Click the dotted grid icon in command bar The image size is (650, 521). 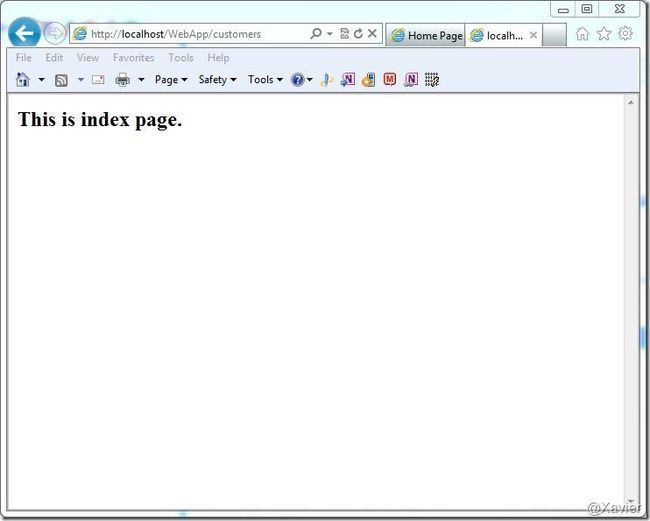pyautogui.click(x=432, y=79)
